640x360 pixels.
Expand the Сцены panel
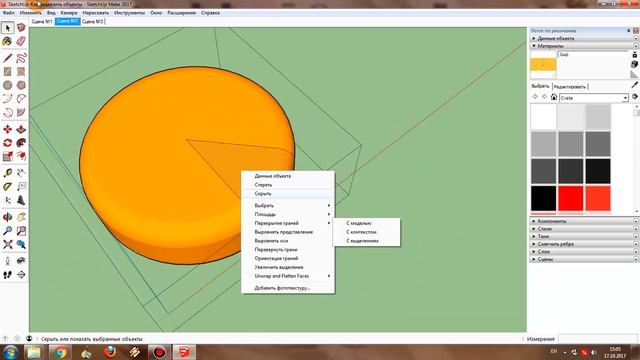point(583,259)
